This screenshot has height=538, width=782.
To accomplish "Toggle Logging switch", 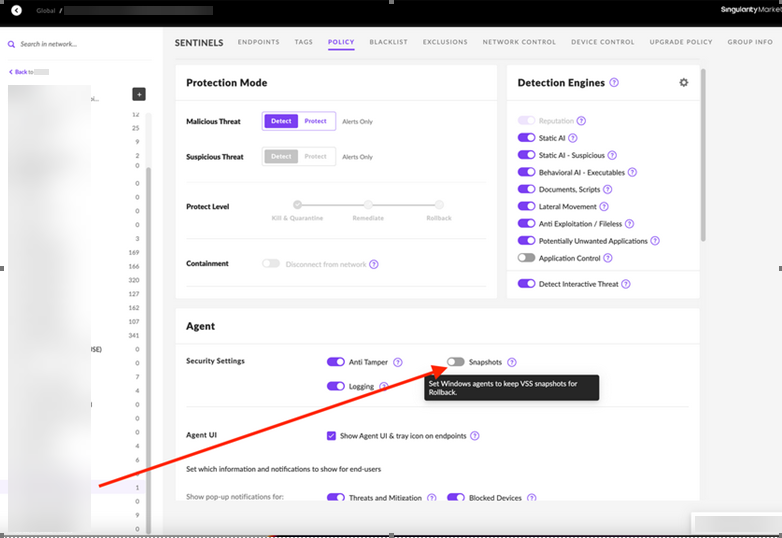I will click(x=336, y=386).
